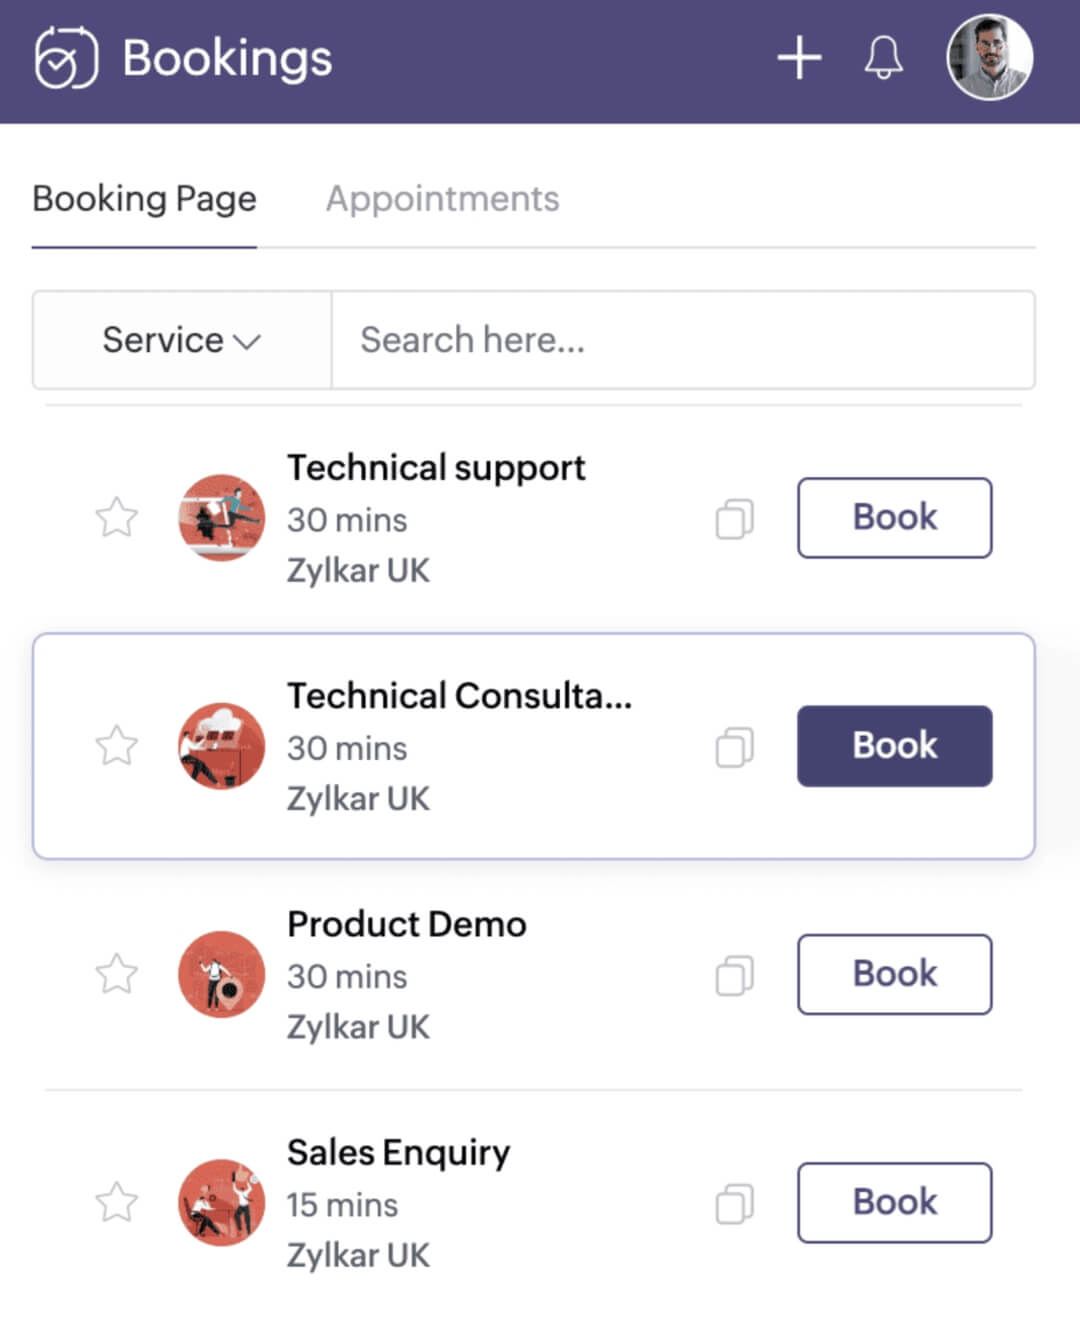Viewport: 1080px width, 1325px height.
Task: Favorite the Technical support service star
Action: (x=117, y=518)
